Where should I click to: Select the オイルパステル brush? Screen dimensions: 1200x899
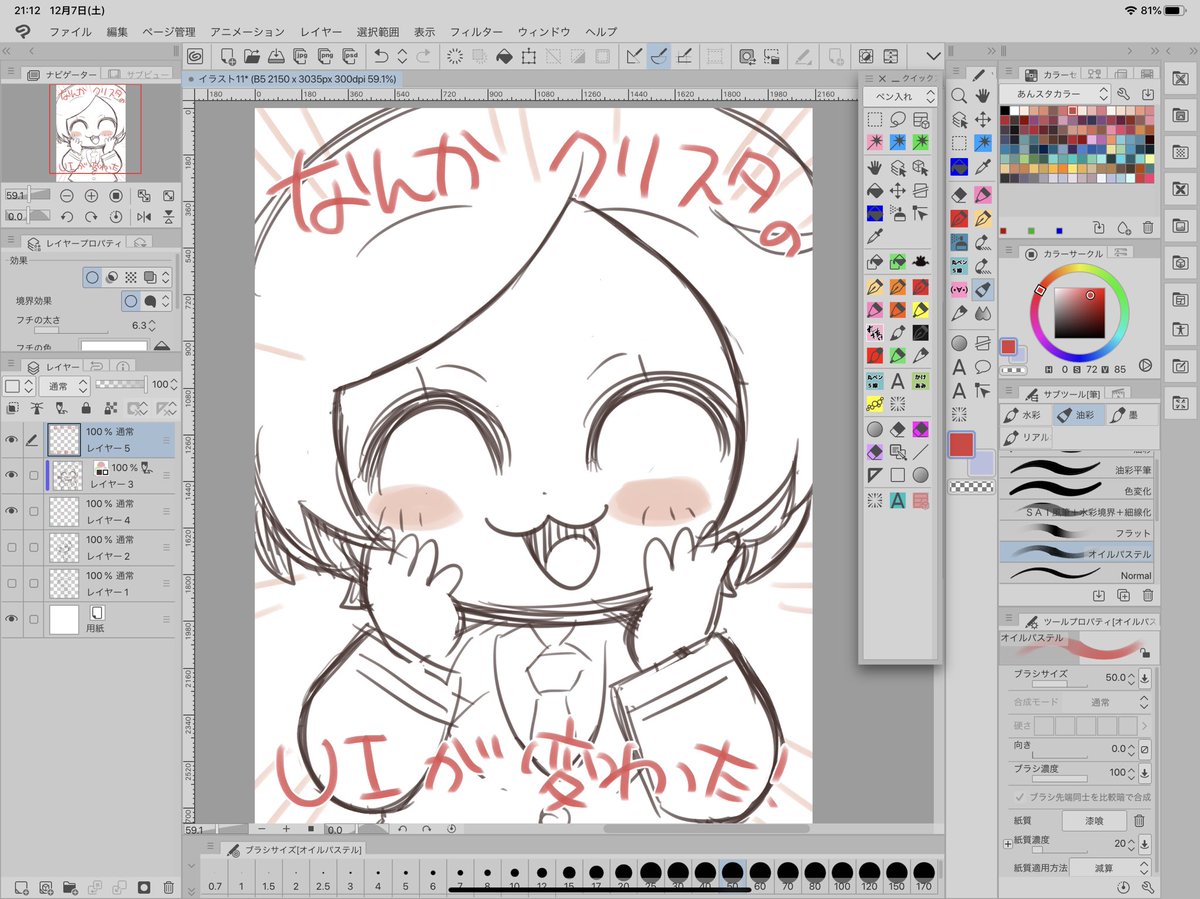(1078, 553)
